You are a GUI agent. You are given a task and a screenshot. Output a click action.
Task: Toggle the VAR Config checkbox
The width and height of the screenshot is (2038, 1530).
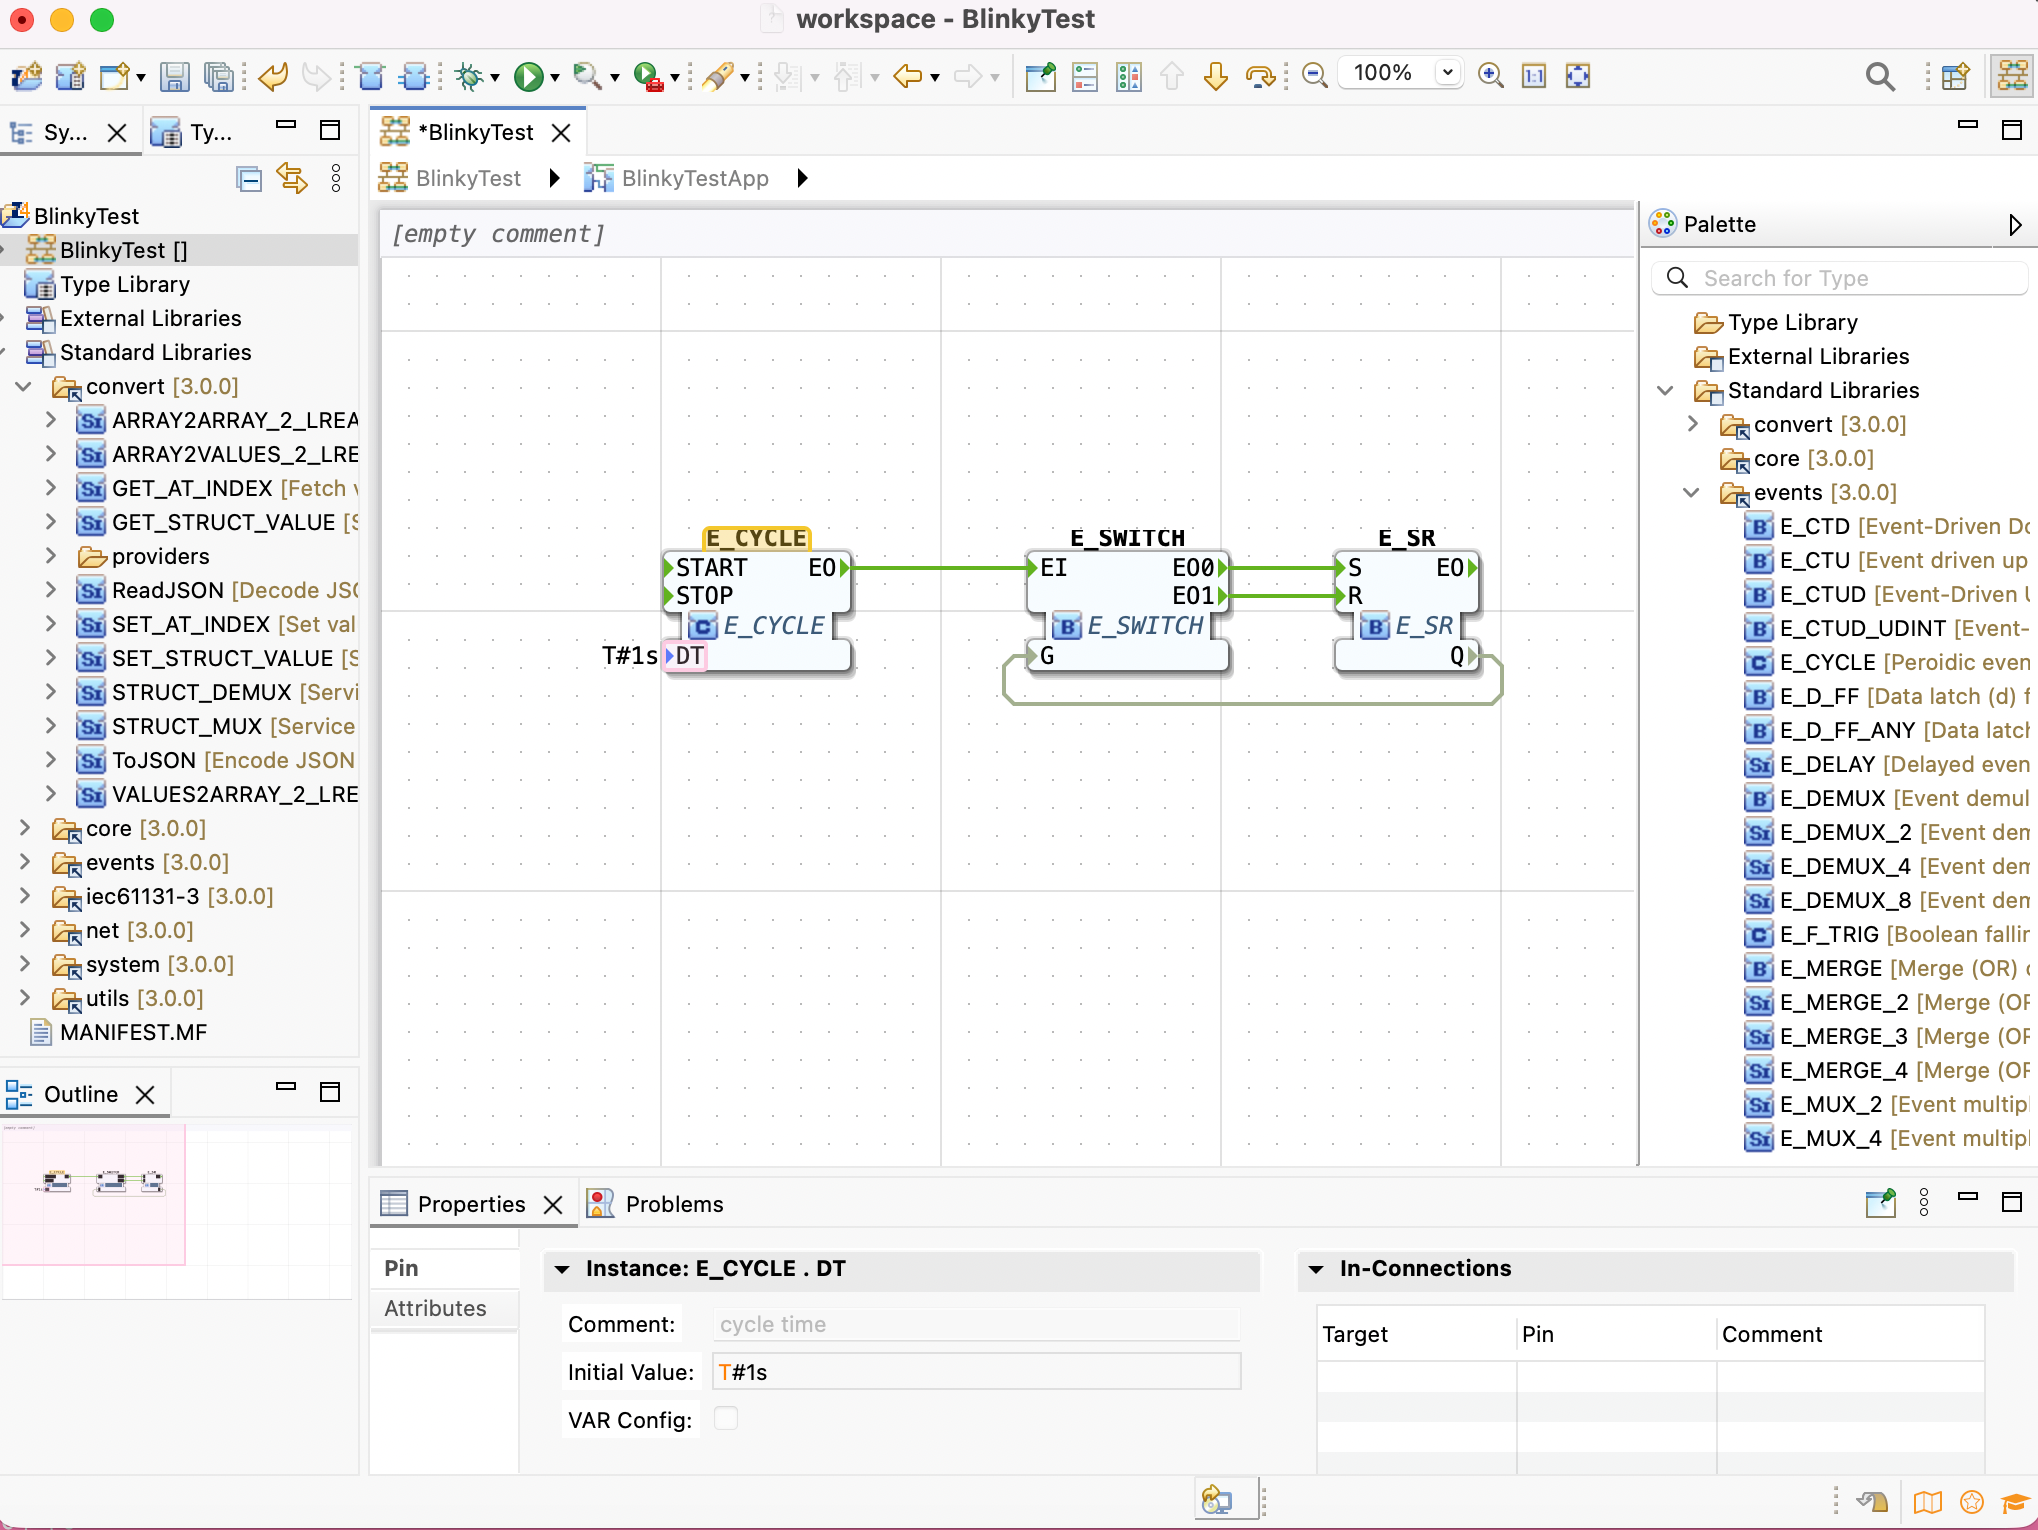point(726,1418)
